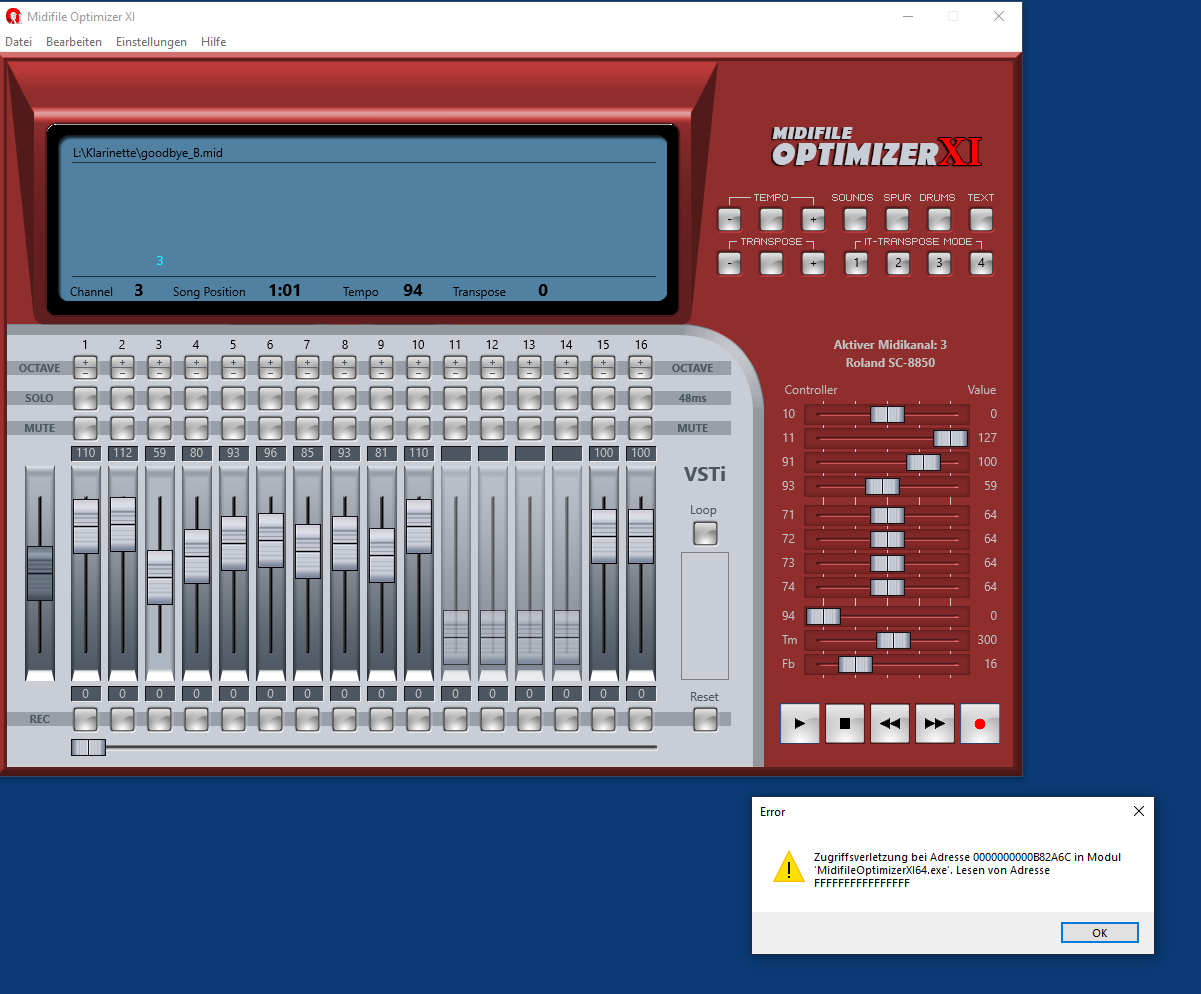Toggle the Loop button

tap(705, 533)
